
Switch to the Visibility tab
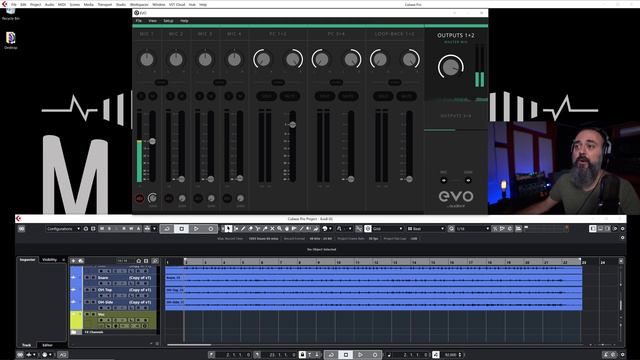(49, 260)
